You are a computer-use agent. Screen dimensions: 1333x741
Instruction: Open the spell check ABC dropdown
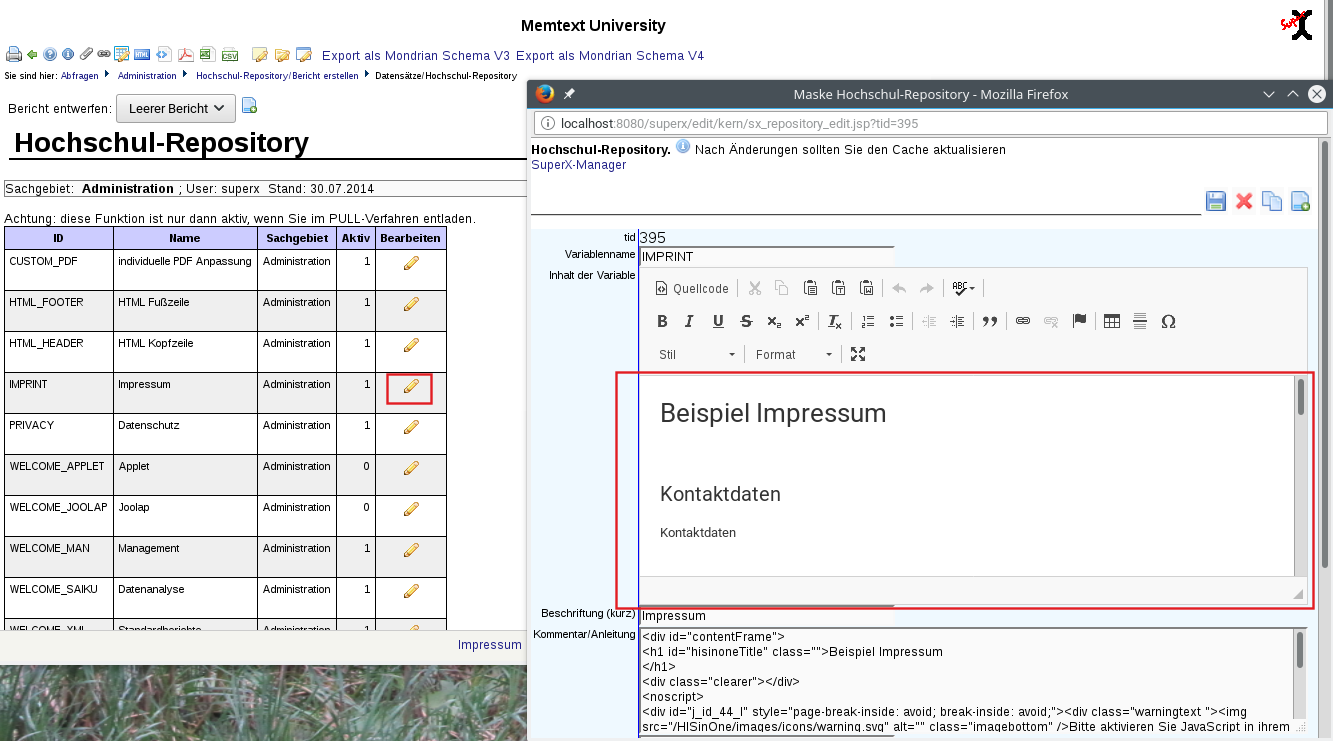point(964,288)
